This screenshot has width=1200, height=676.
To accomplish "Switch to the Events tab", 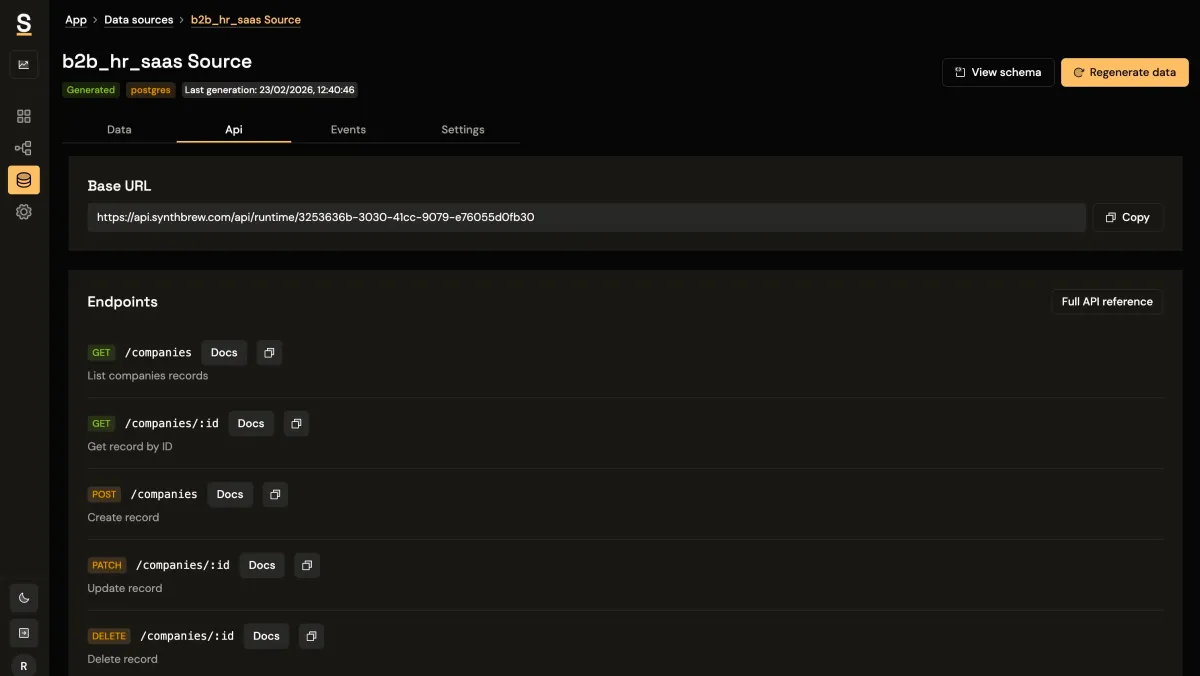I will click(x=348, y=130).
